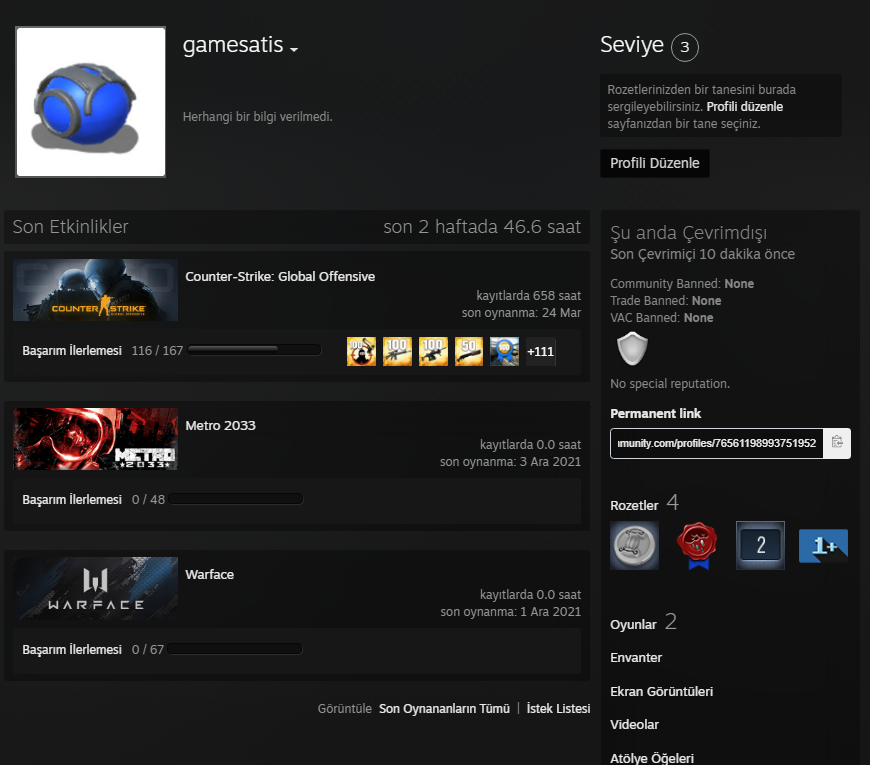
Task: Click the Profili Düzenle button
Action: tap(655, 163)
